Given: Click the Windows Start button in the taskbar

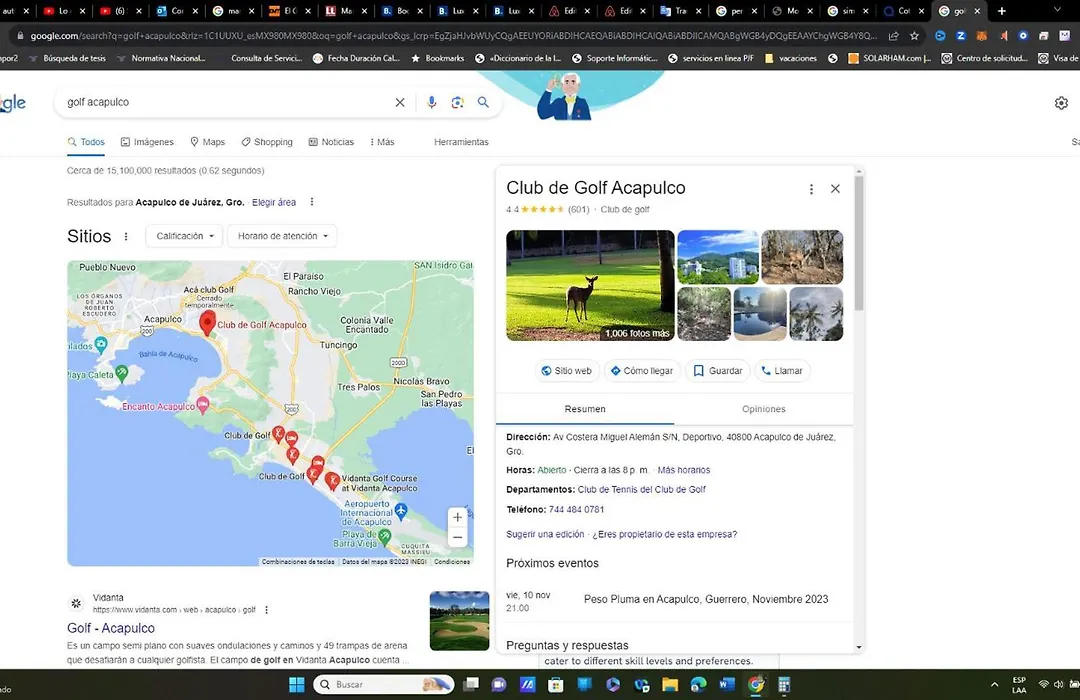Looking at the screenshot, I should click(296, 685).
